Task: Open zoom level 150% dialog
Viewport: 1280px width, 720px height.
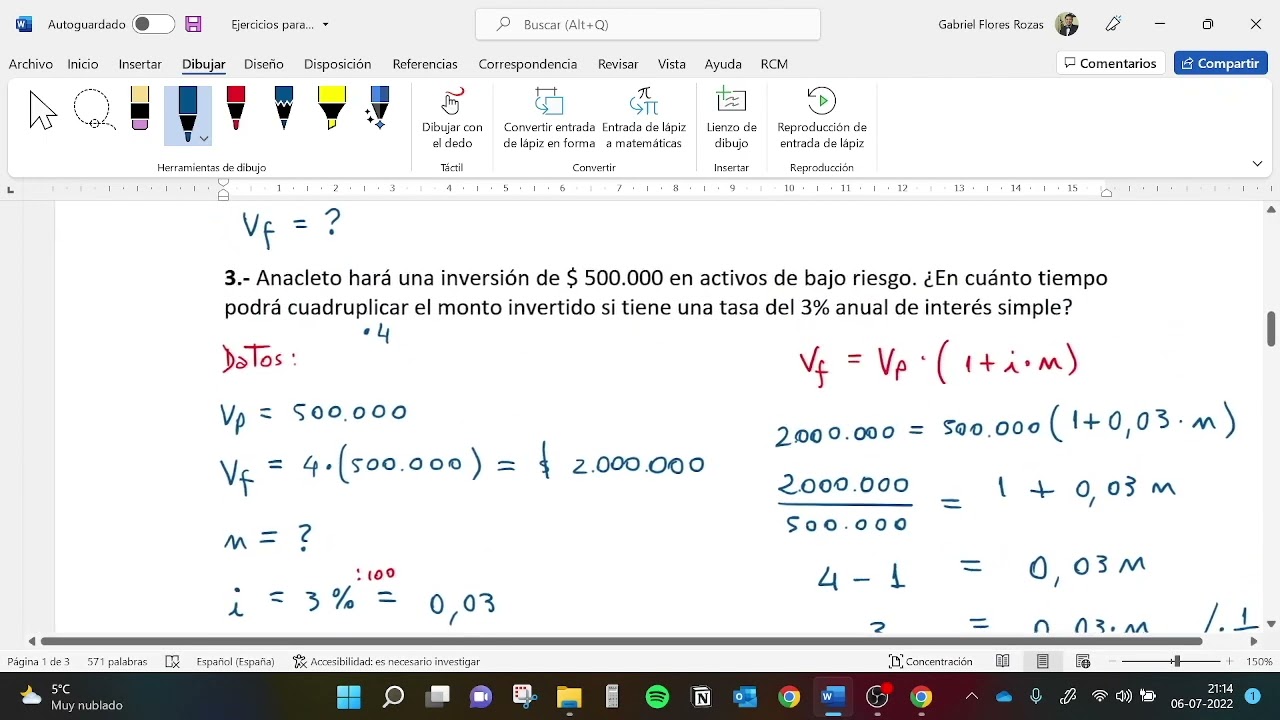Action: click(1259, 661)
